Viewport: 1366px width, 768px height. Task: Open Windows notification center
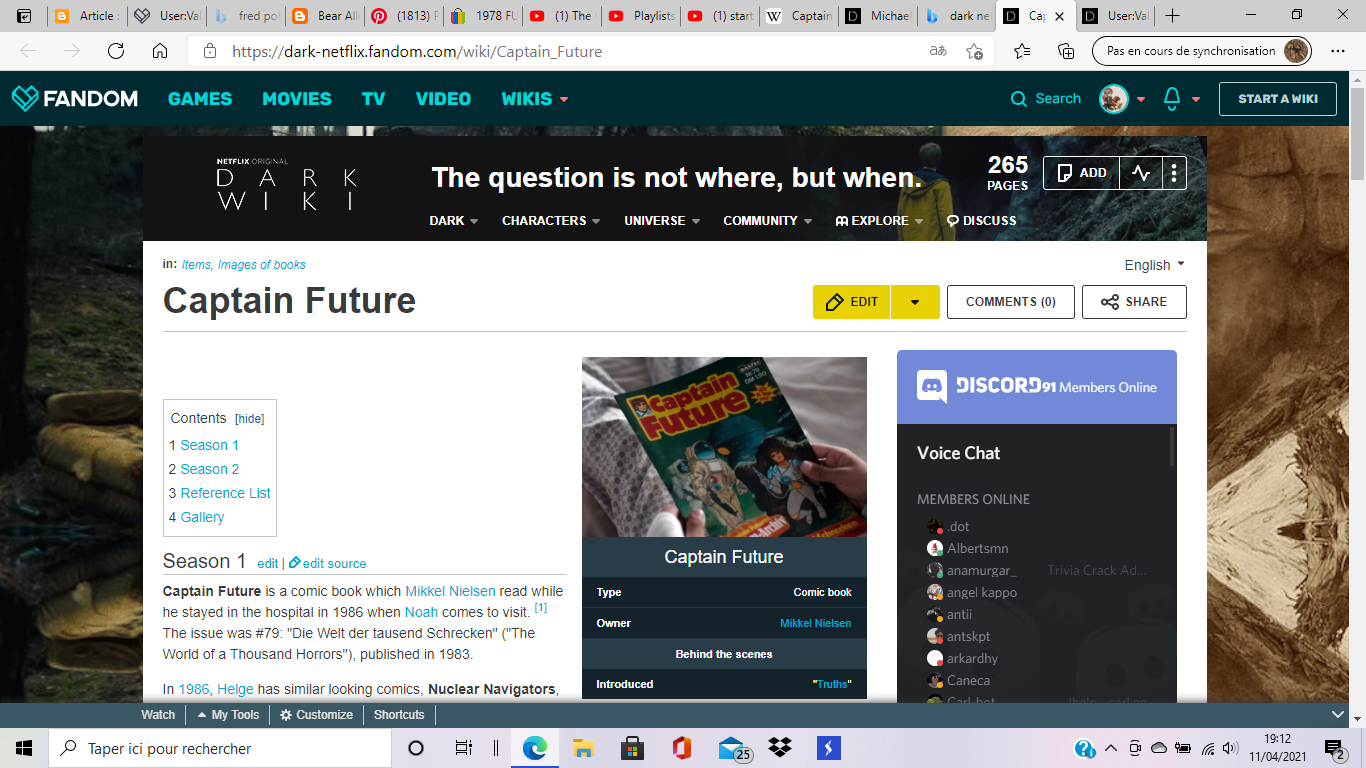tap(1334, 748)
